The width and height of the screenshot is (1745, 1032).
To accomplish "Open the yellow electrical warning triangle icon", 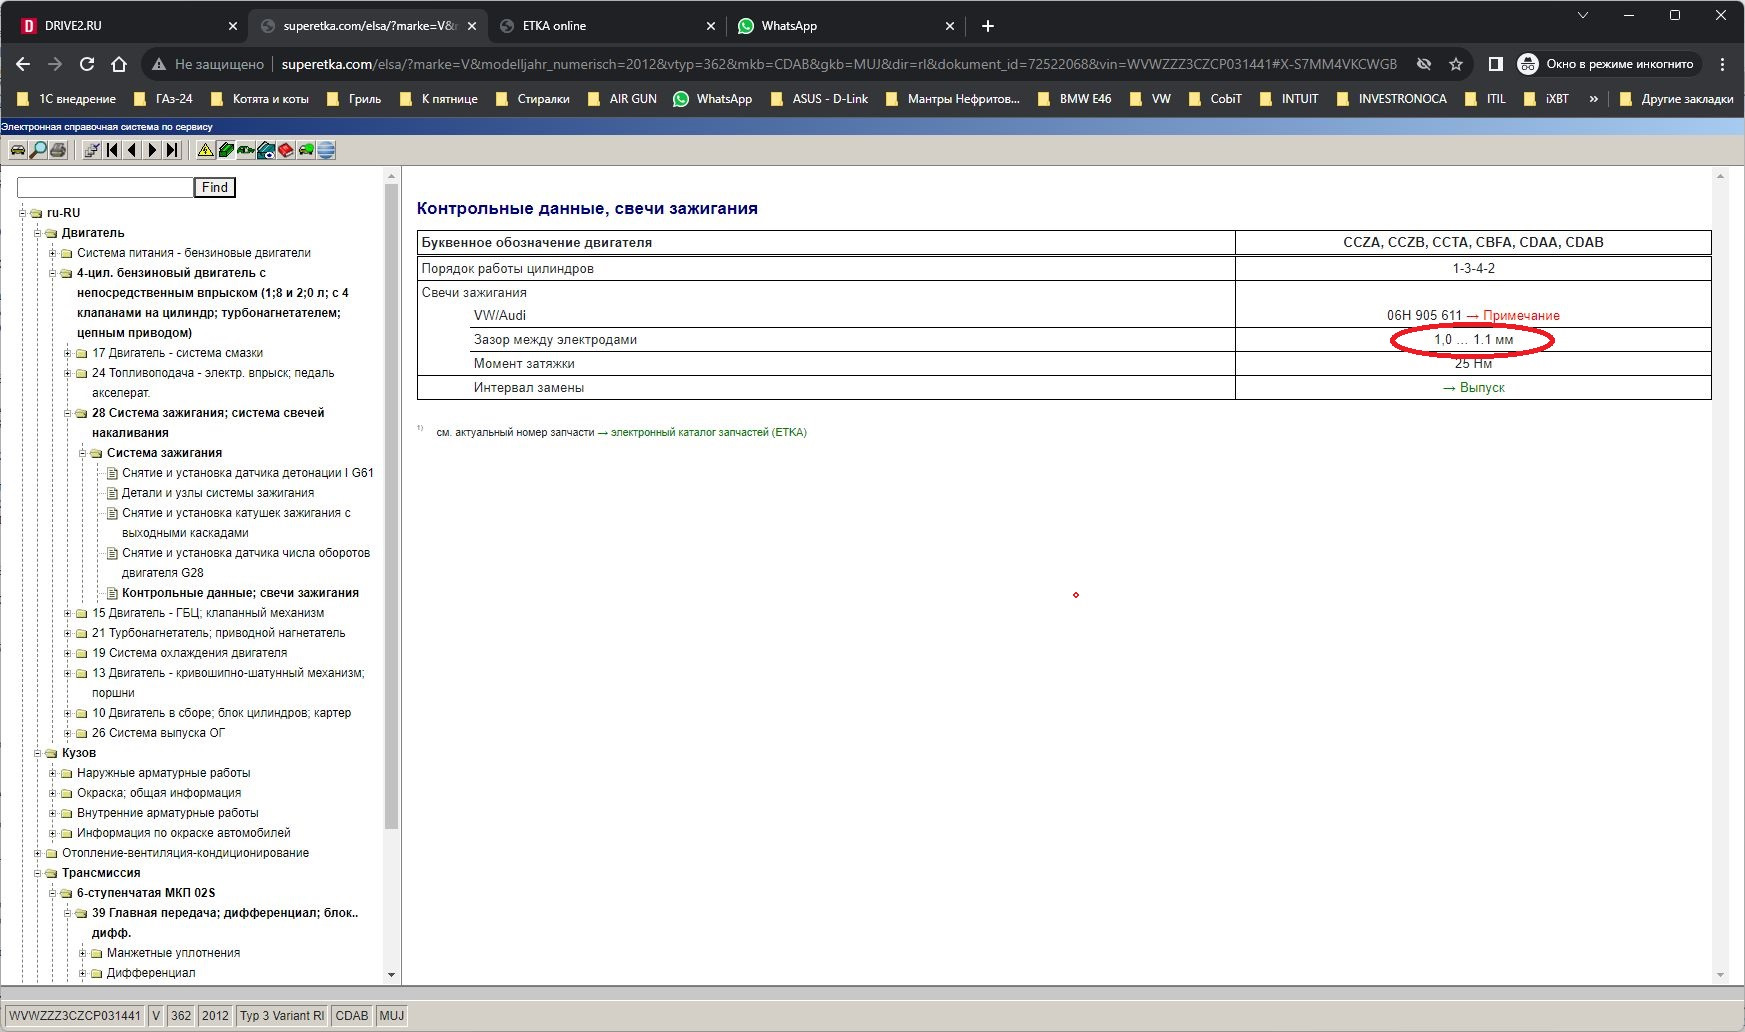I will pos(206,150).
